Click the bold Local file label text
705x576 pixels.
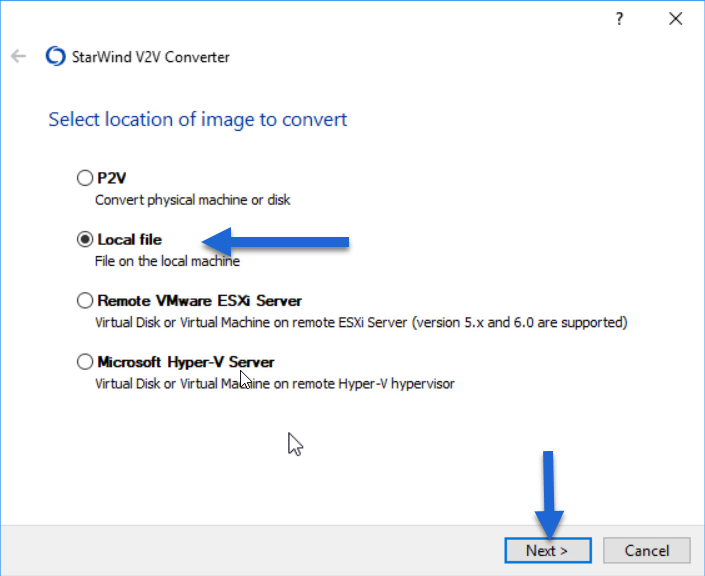pos(129,240)
